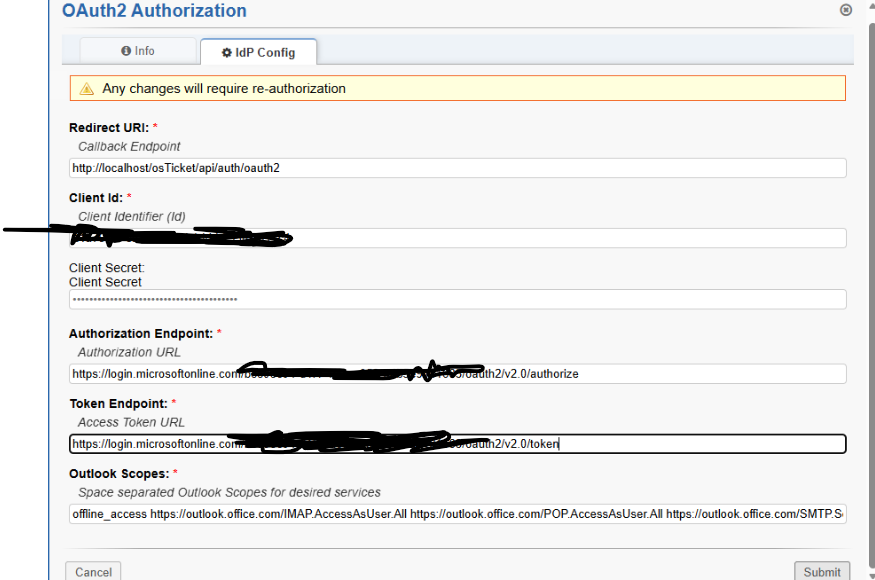Click the info circle icon
Viewport: 875px width, 580px height.
tap(126, 51)
